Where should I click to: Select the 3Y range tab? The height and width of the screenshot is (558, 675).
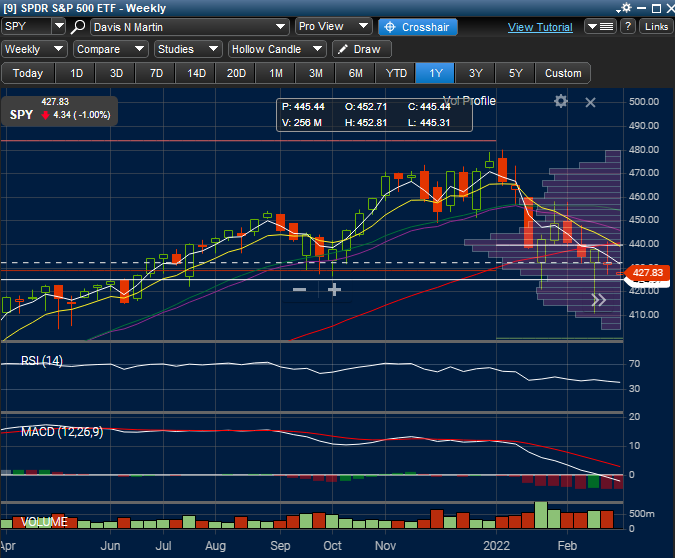(475, 73)
